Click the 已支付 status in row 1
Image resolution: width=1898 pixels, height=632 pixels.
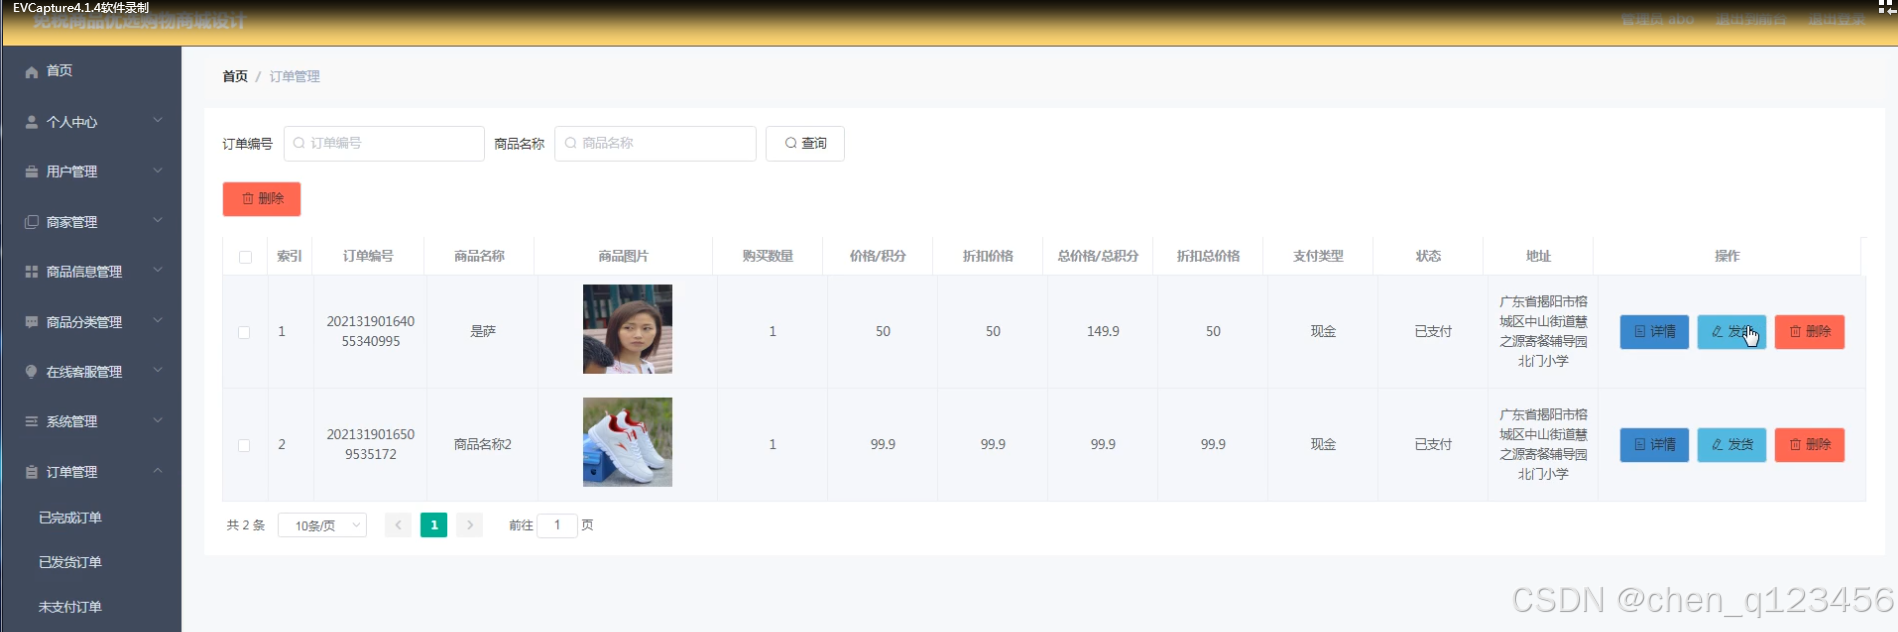(x=1433, y=332)
